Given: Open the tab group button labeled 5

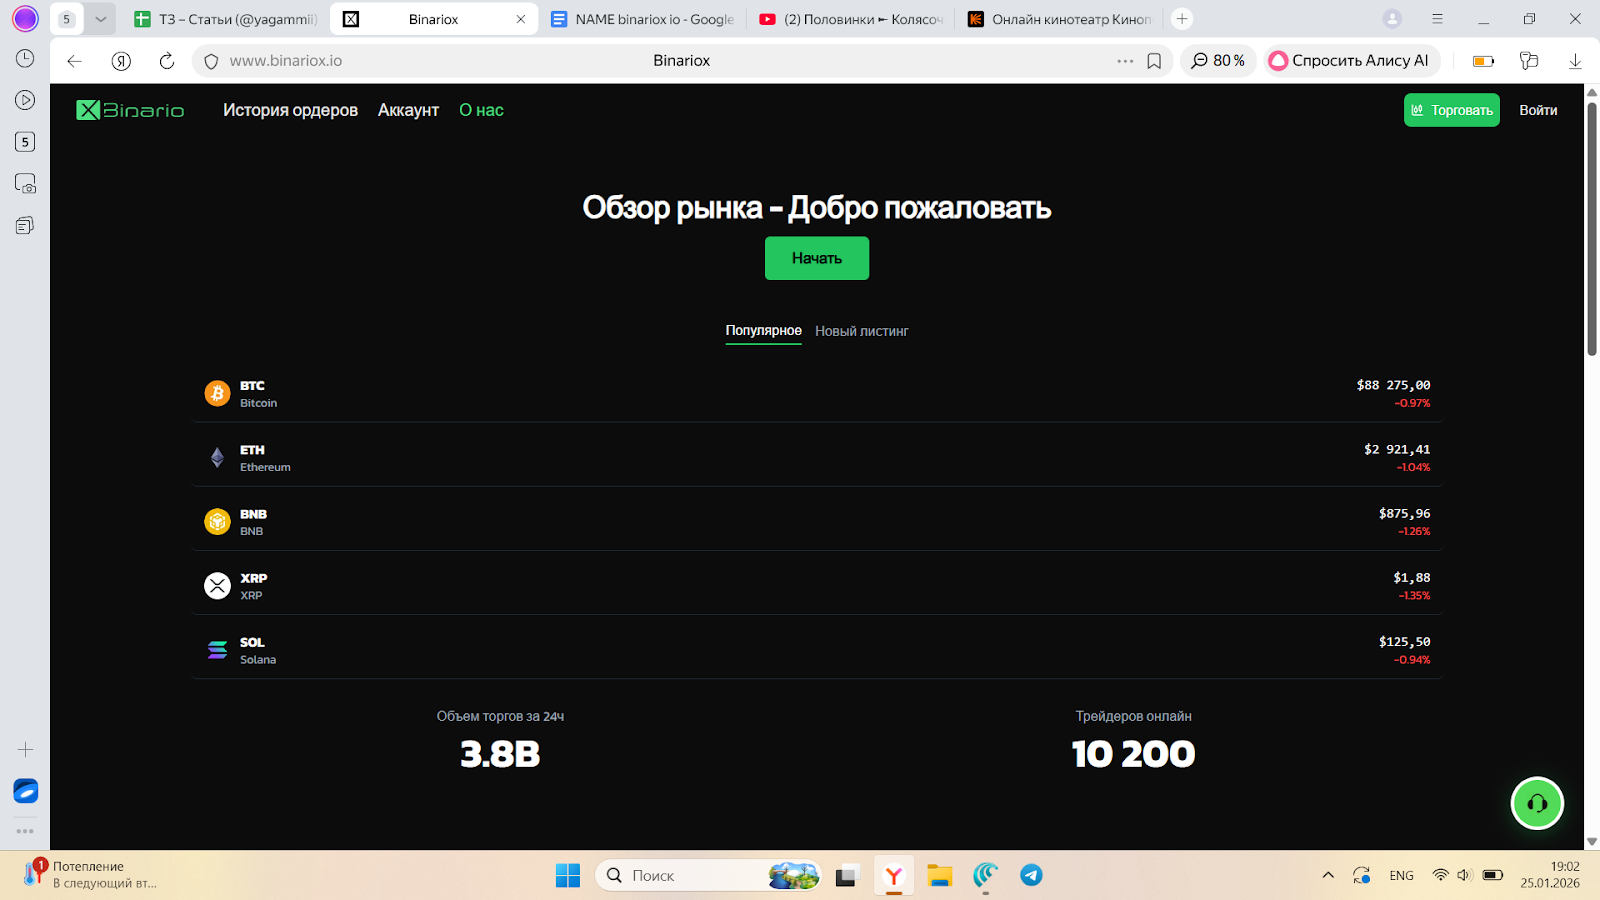Looking at the screenshot, I should click(x=67, y=19).
